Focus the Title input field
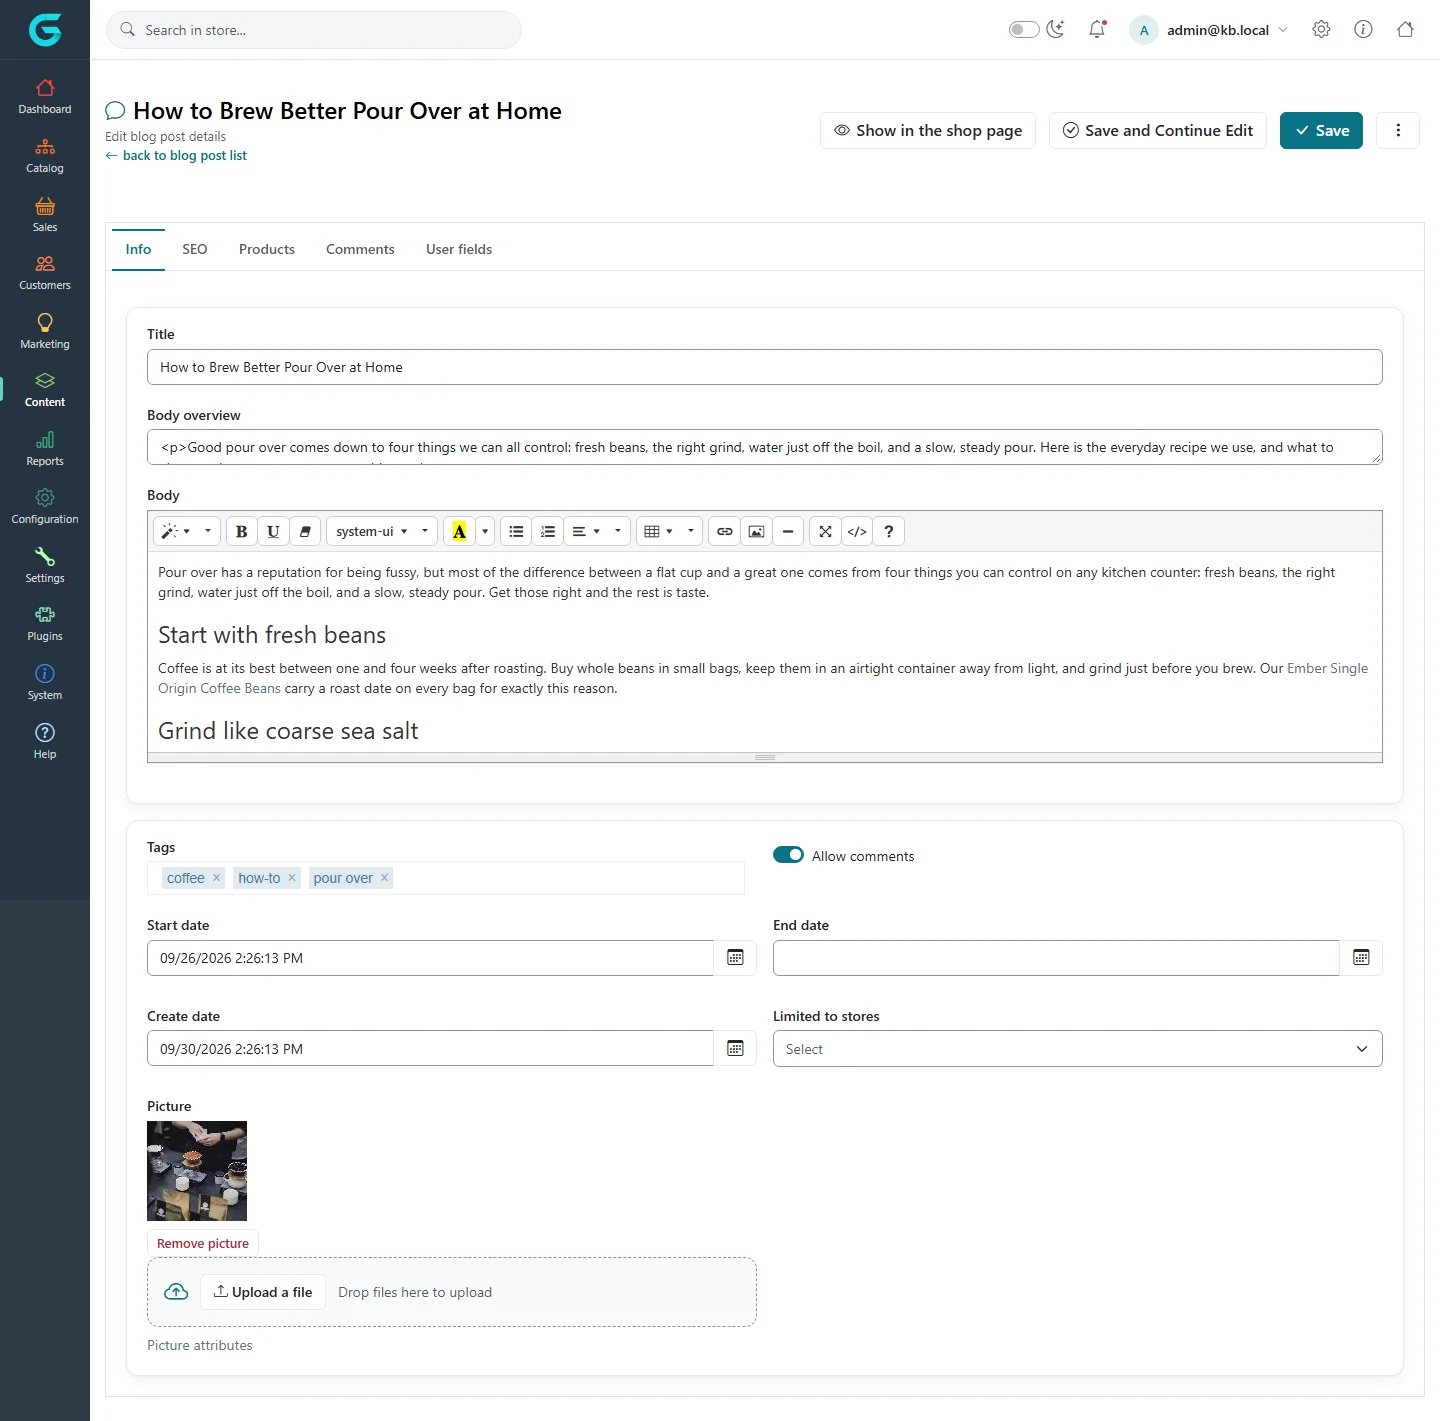 coord(765,367)
